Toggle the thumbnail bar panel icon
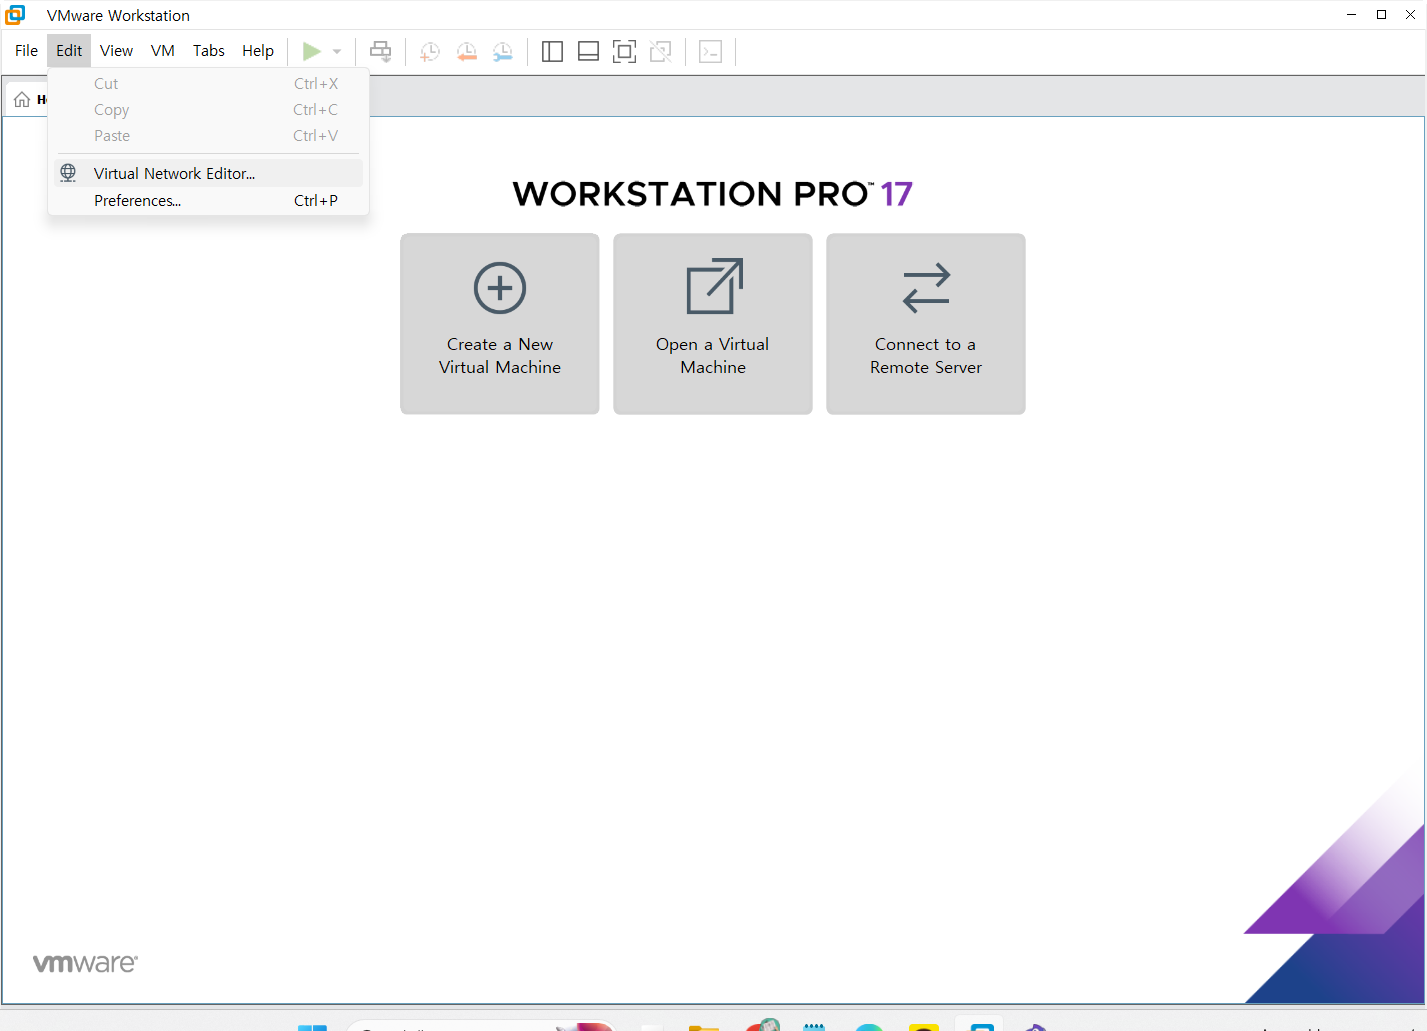 [589, 51]
